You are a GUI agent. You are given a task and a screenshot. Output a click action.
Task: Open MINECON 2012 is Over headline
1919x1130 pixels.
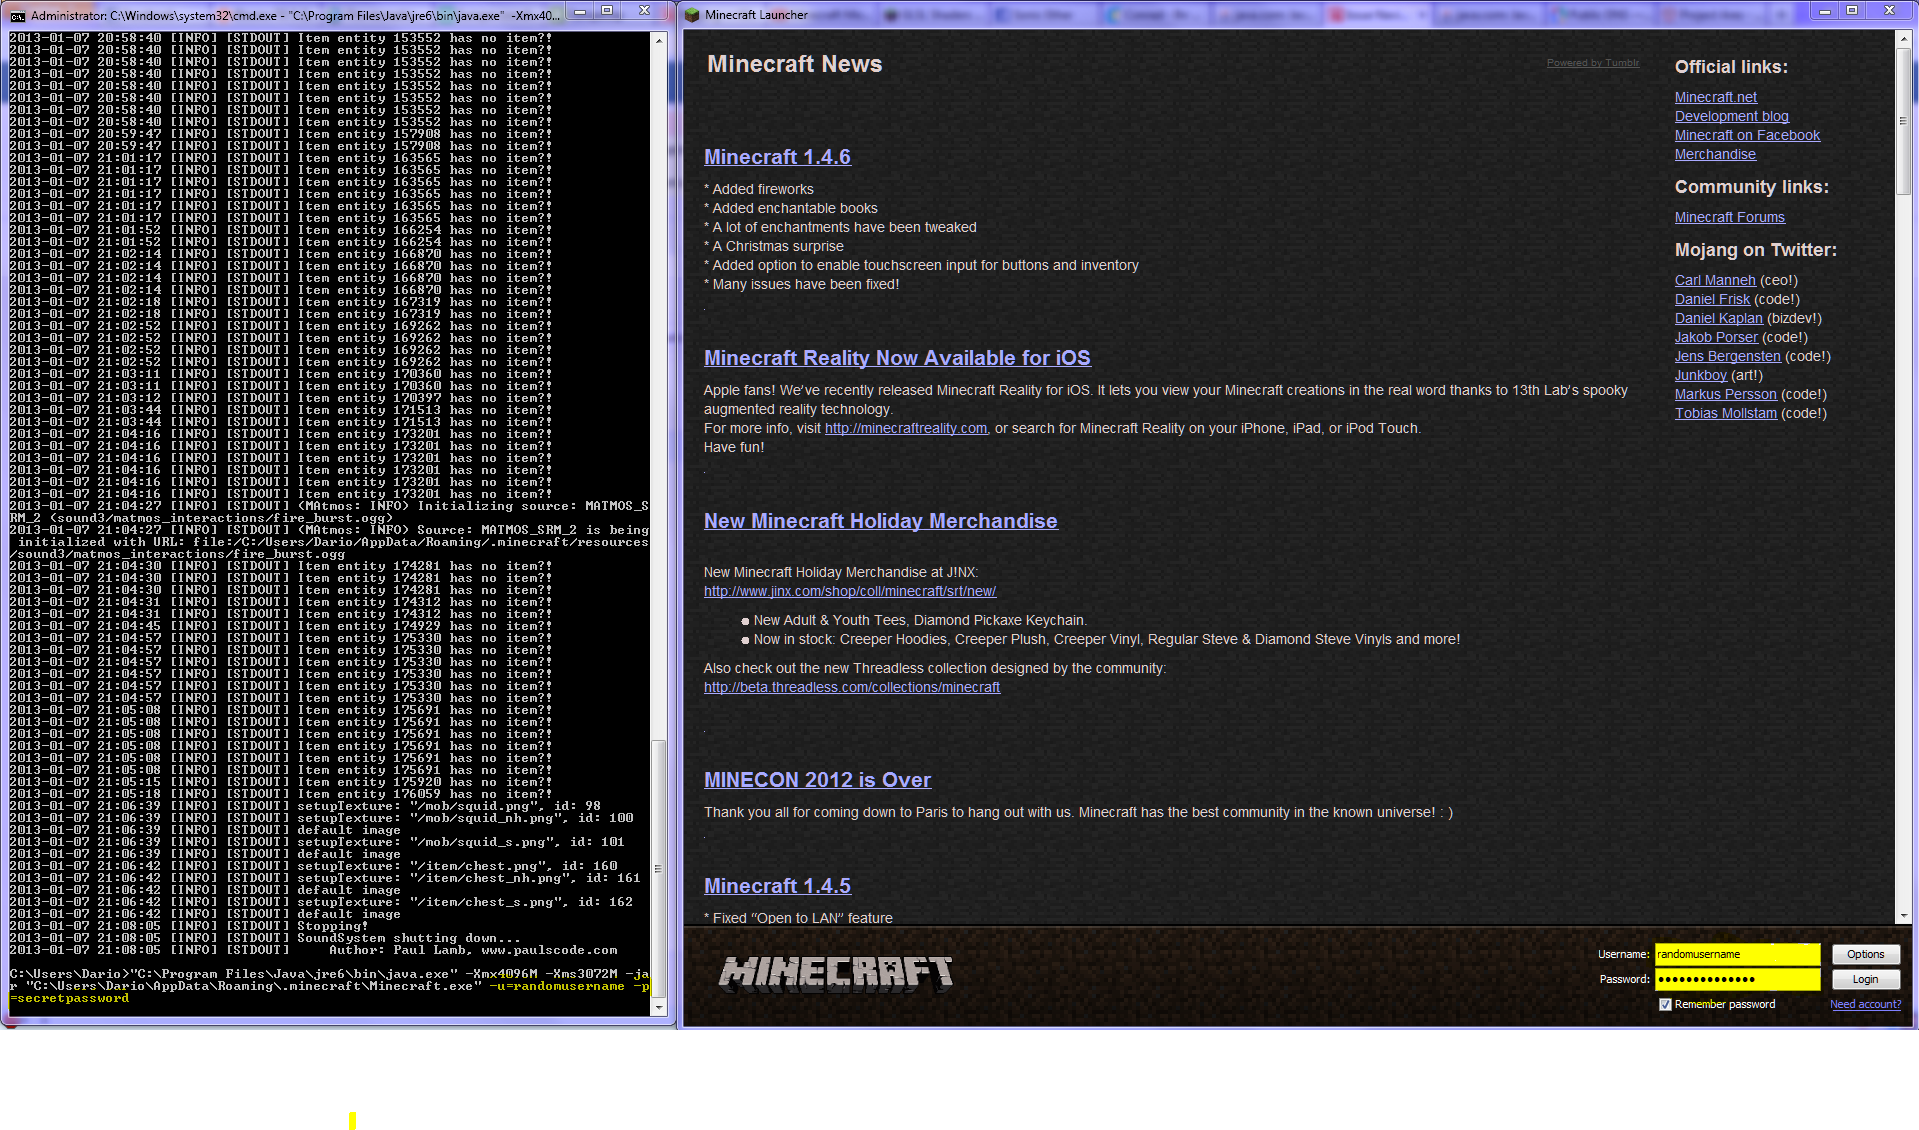click(817, 780)
